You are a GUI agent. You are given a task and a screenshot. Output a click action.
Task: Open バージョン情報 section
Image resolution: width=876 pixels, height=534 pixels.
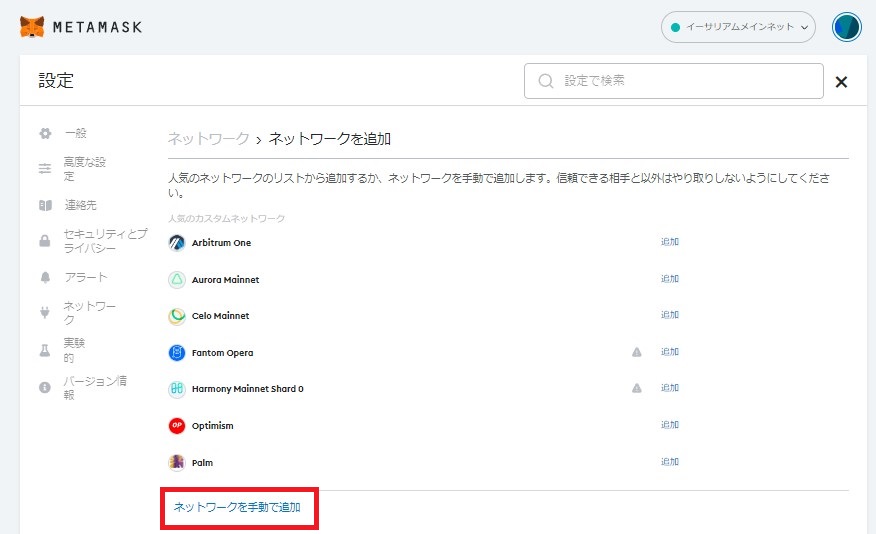click(x=95, y=388)
